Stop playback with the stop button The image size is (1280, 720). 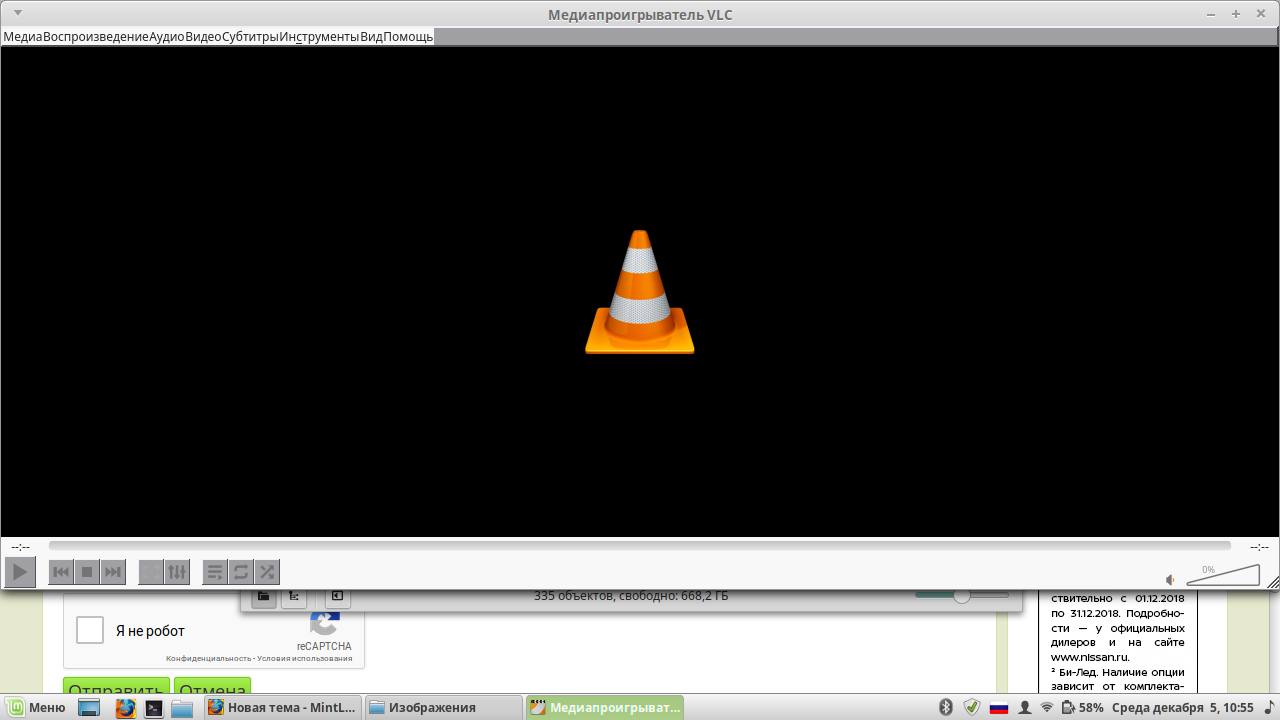pyautogui.click(x=87, y=572)
